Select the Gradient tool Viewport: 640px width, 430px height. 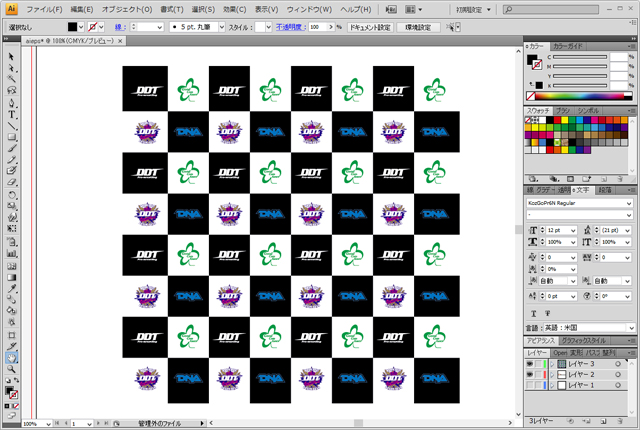11,277
